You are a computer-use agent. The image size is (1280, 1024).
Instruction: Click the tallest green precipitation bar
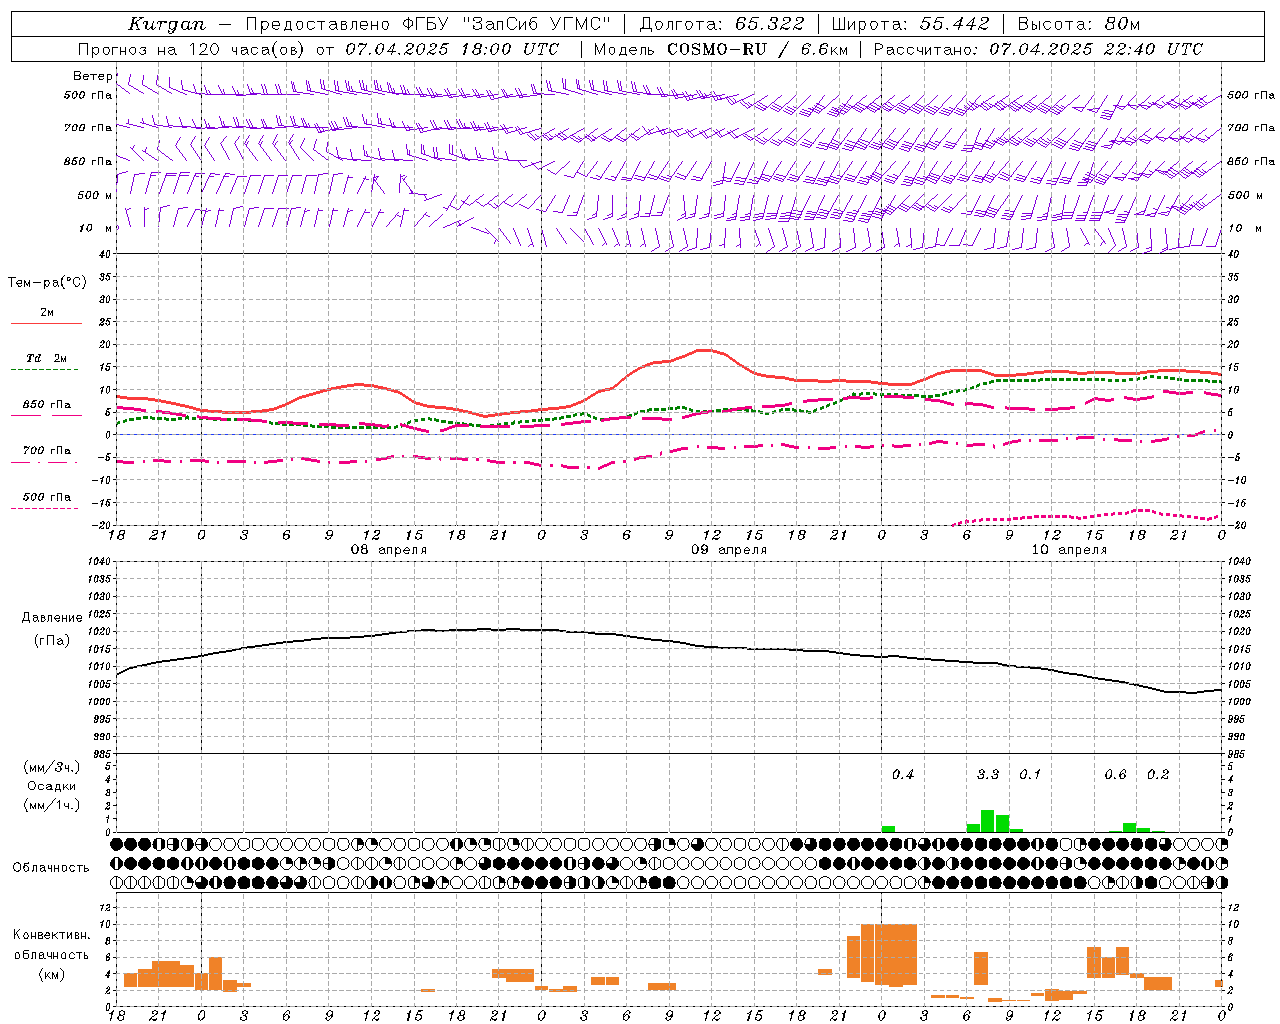988,821
